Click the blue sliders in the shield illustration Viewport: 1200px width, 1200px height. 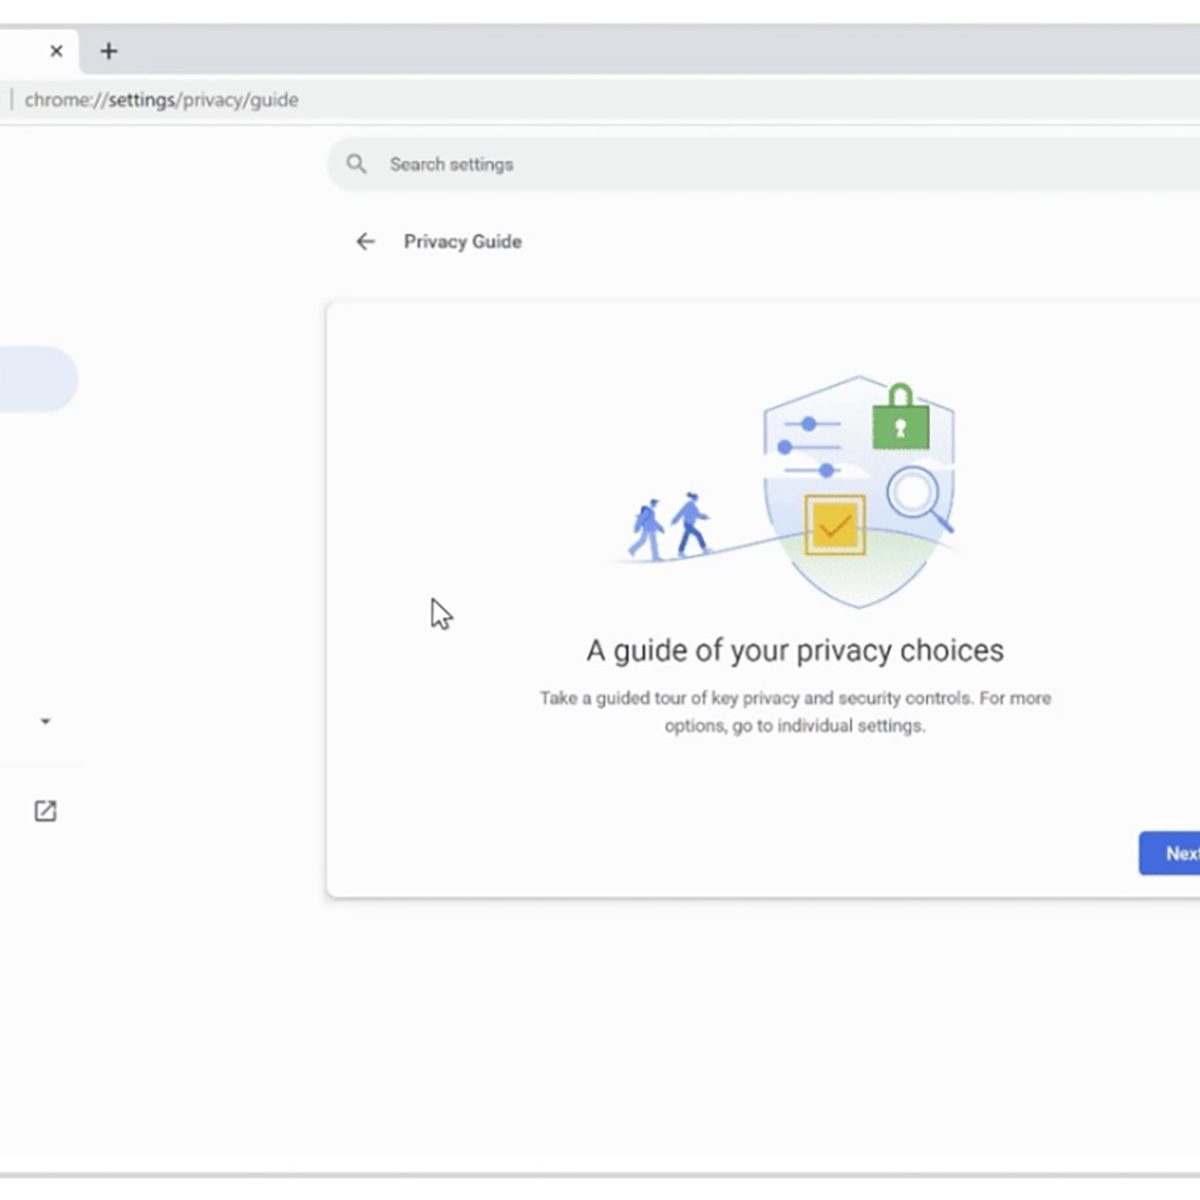point(811,447)
